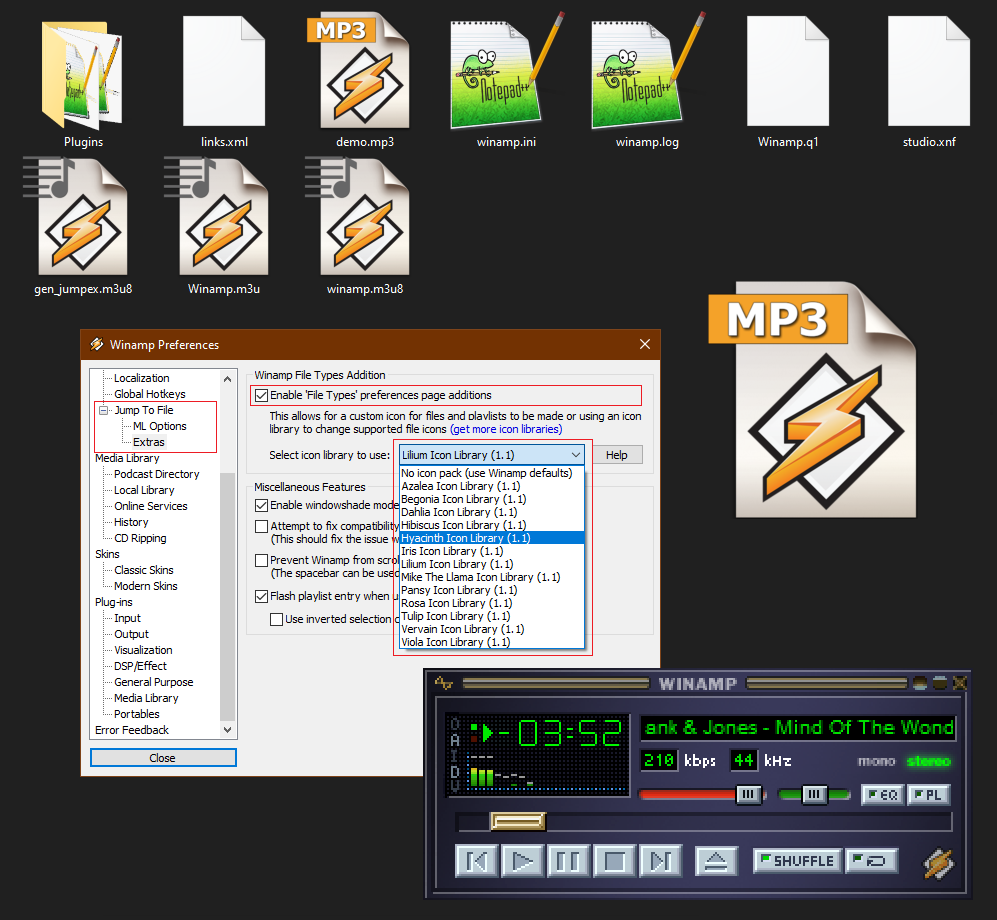Click the Next track button in Winamp player

660,862
